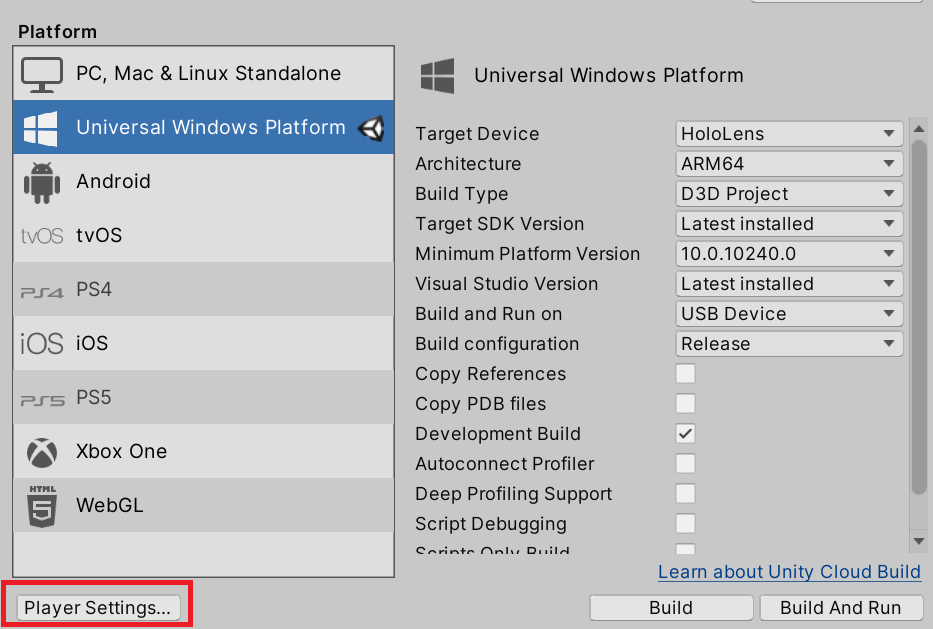Click the Visual Studio Version label

[507, 284]
